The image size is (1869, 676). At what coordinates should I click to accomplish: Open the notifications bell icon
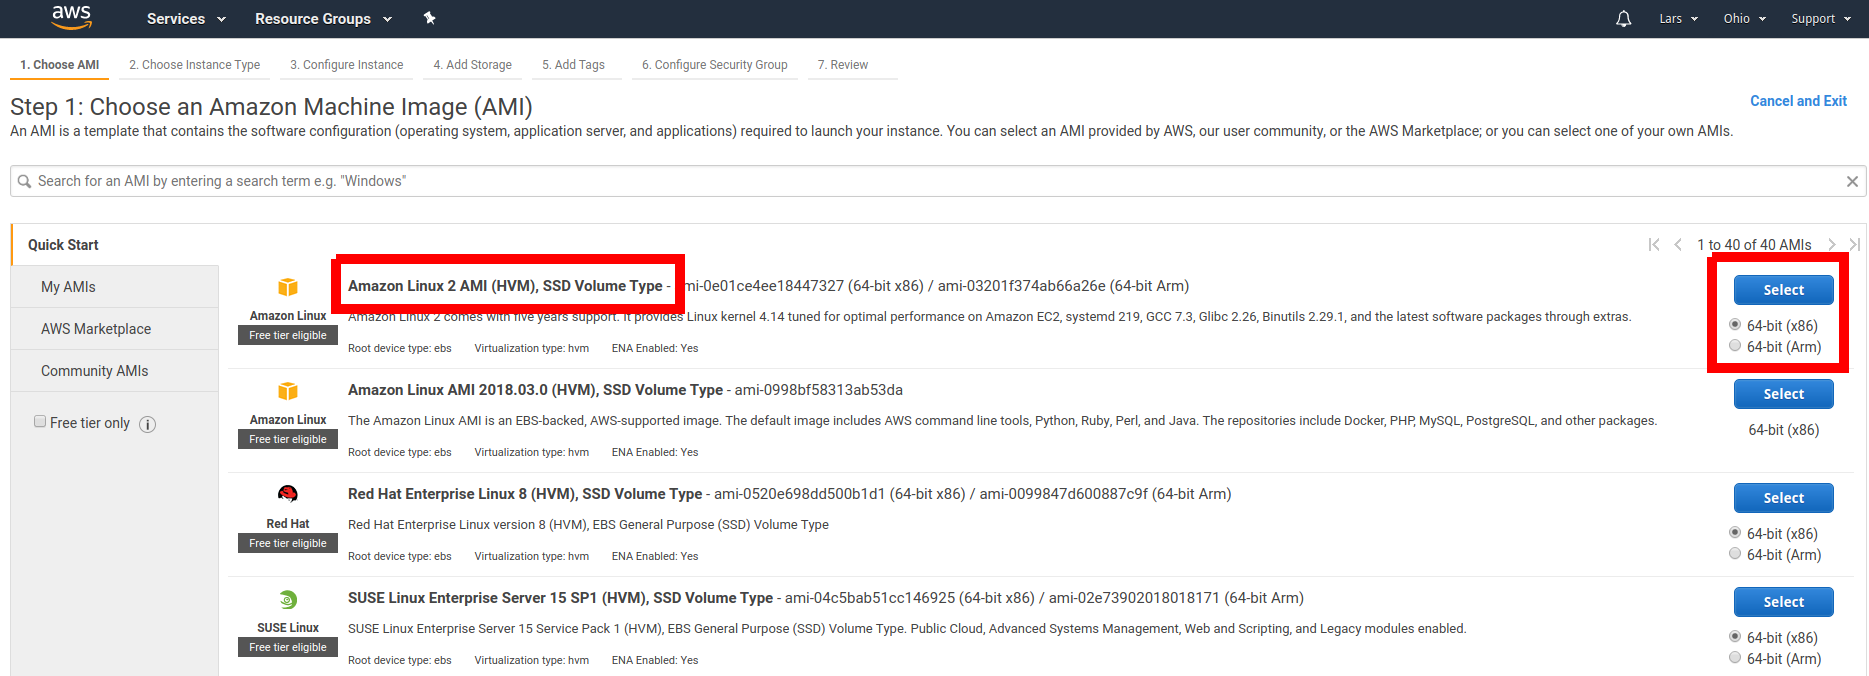pyautogui.click(x=1623, y=19)
